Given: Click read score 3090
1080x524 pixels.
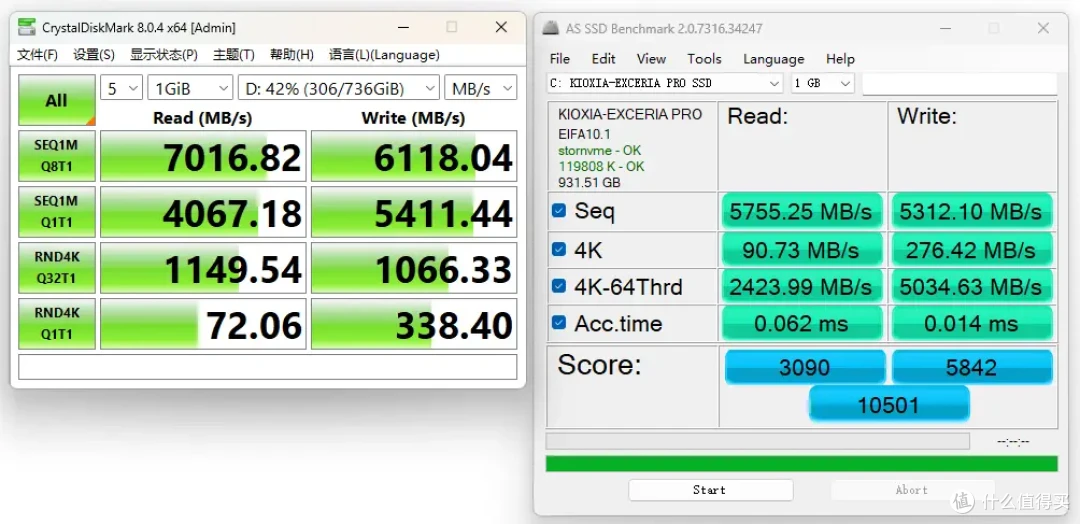Looking at the screenshot, I should click(x=804, y=367).
